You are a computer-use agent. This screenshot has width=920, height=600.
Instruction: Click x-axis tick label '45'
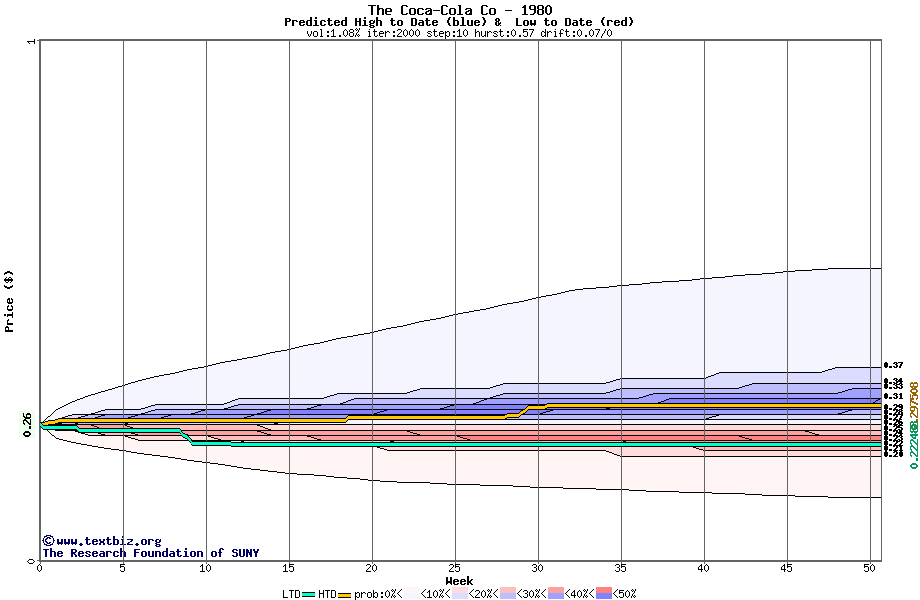pyautogui.click(x=786, y=568)
